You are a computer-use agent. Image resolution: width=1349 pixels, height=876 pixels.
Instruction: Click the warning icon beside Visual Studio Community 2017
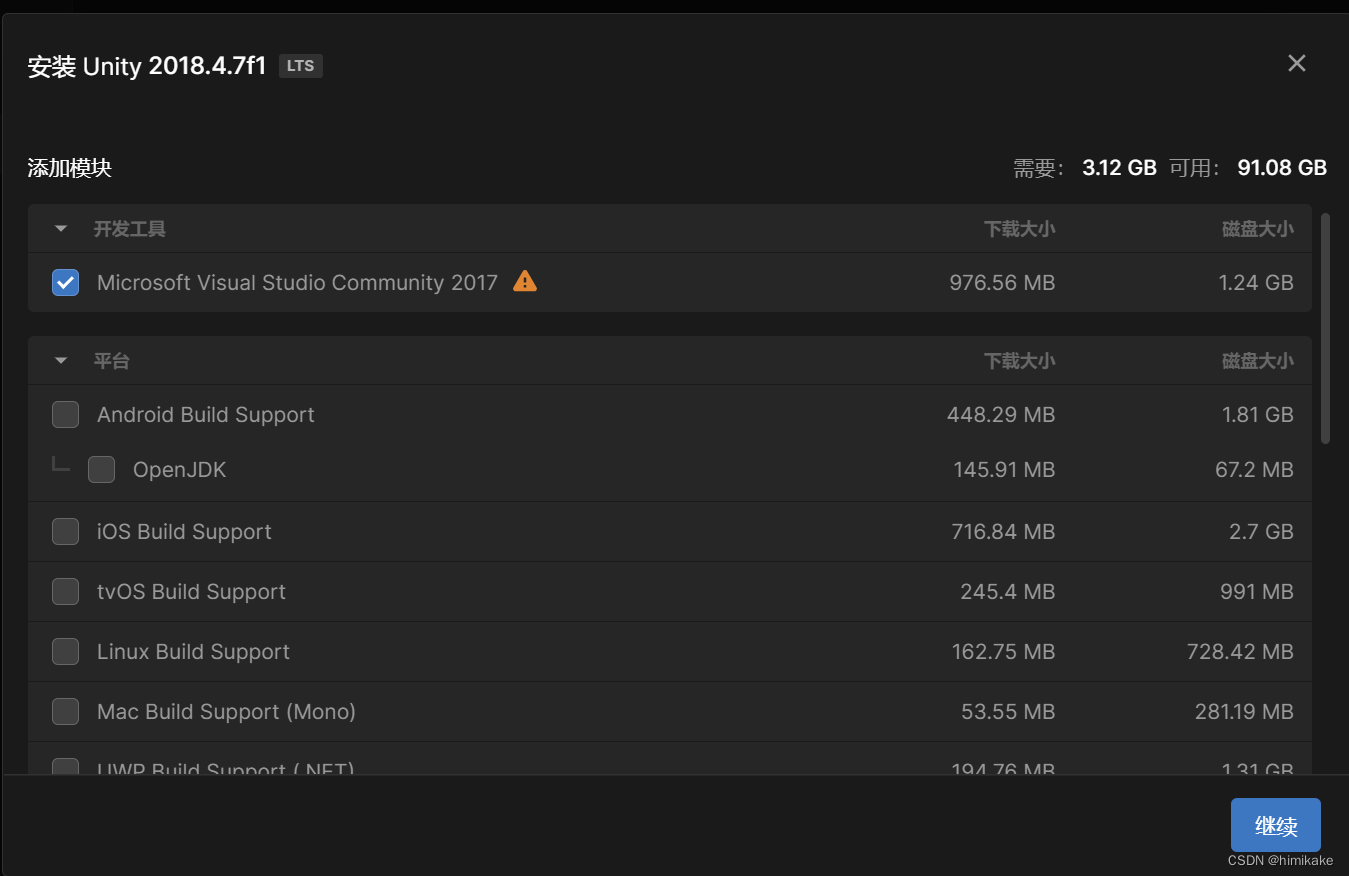(524, 282)
